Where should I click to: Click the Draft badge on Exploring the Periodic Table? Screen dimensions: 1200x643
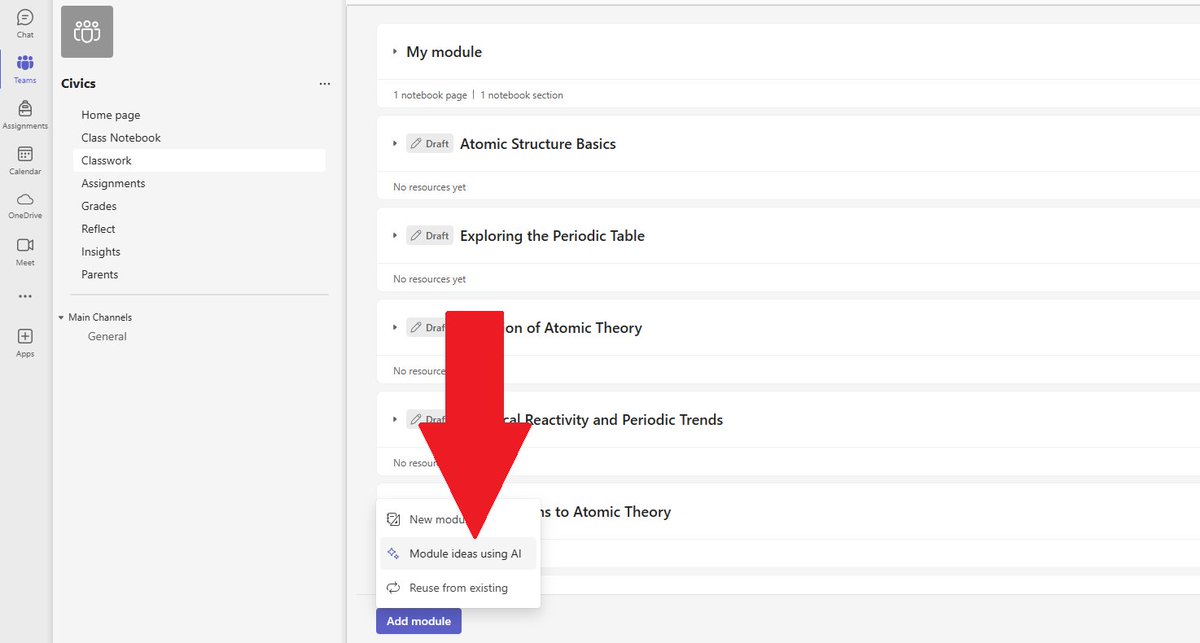click(x=429, y=235)
